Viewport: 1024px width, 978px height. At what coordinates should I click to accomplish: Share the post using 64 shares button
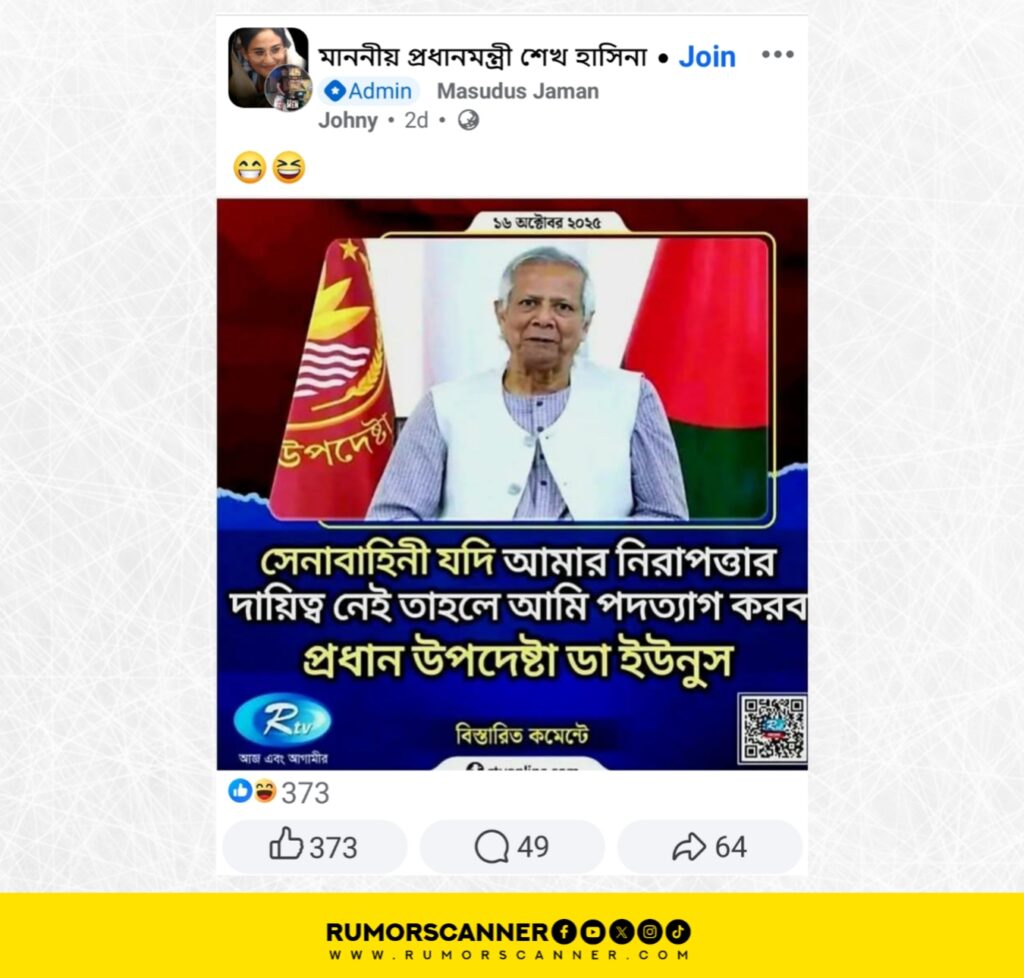(710, 847)
